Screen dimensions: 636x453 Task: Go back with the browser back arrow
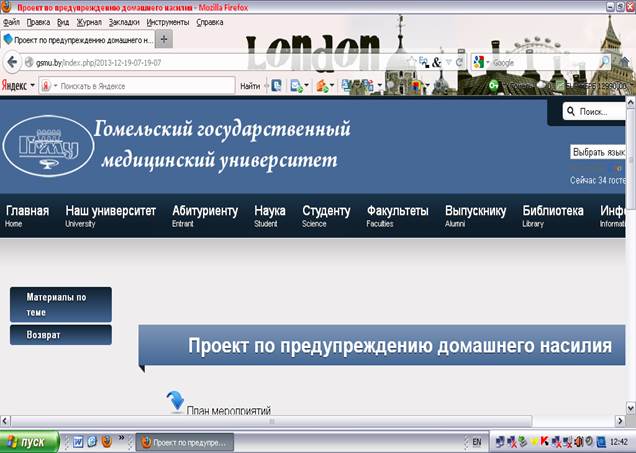pyautogui.click(x=12, y=62)
